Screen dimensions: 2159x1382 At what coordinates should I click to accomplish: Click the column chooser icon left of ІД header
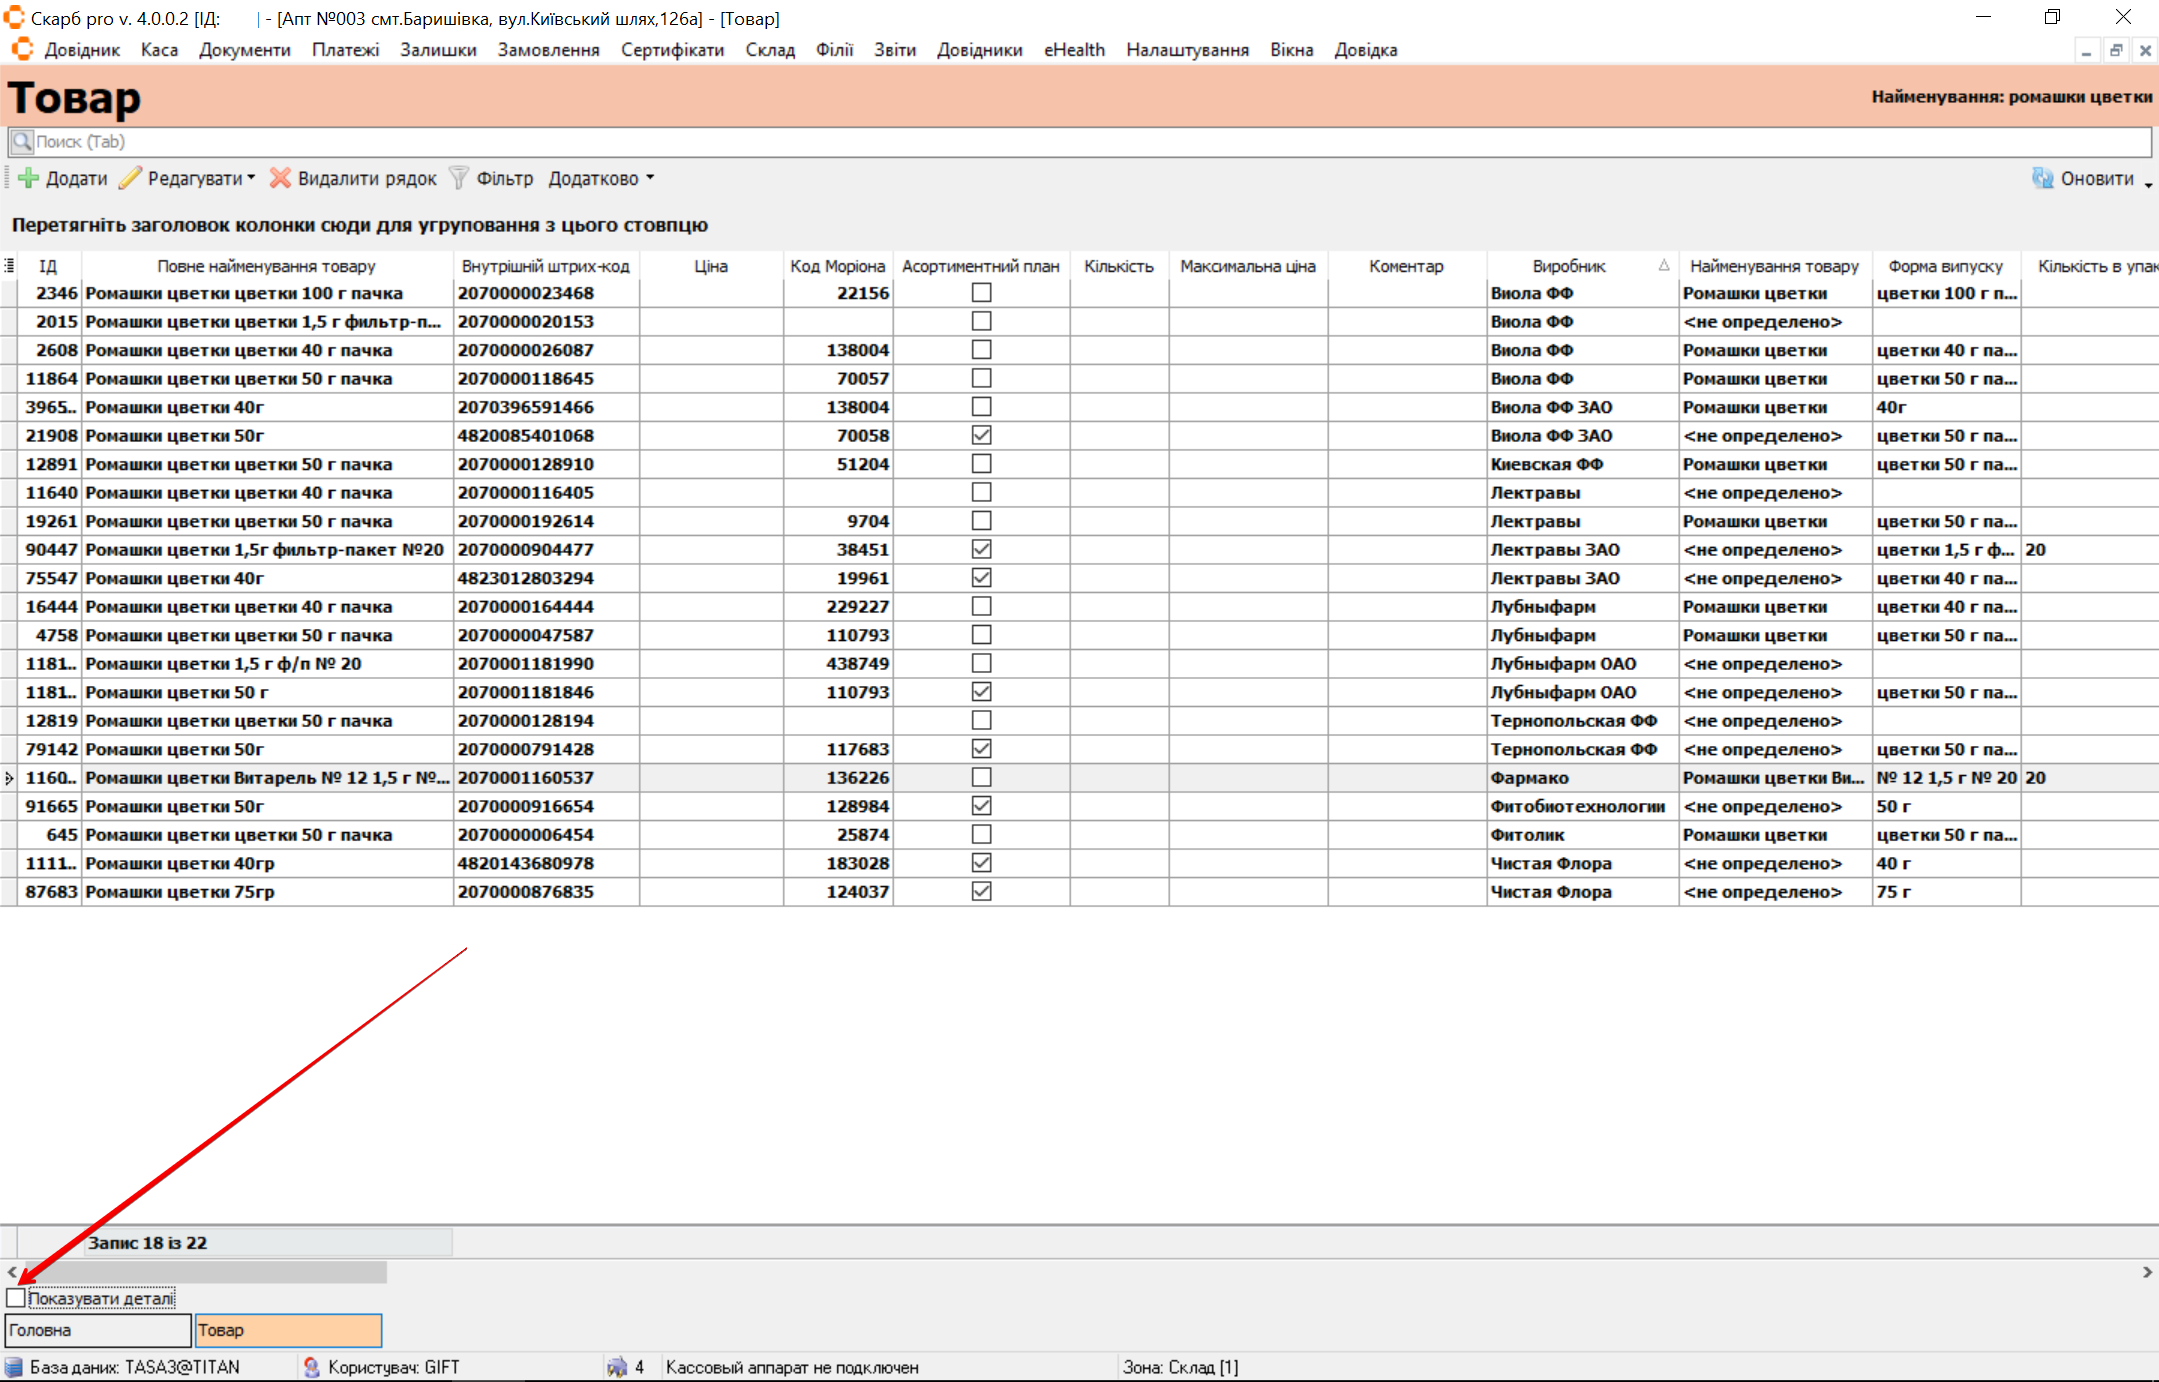tap(9, 266)
